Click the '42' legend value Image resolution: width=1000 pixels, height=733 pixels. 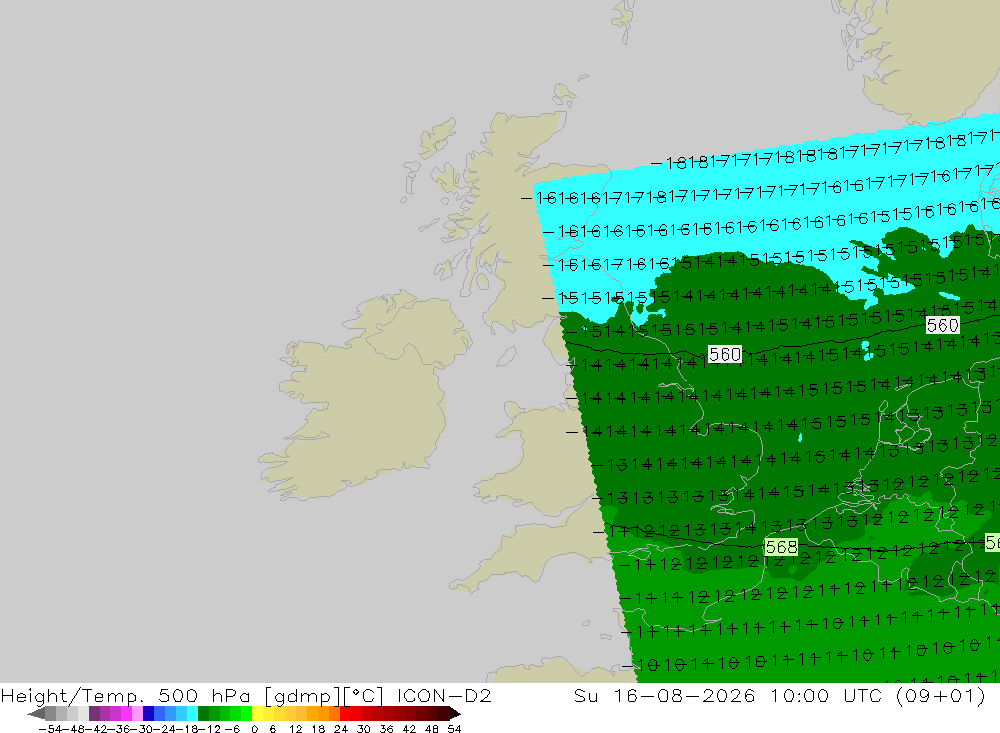pyautogui.click(x=409, y=729)
